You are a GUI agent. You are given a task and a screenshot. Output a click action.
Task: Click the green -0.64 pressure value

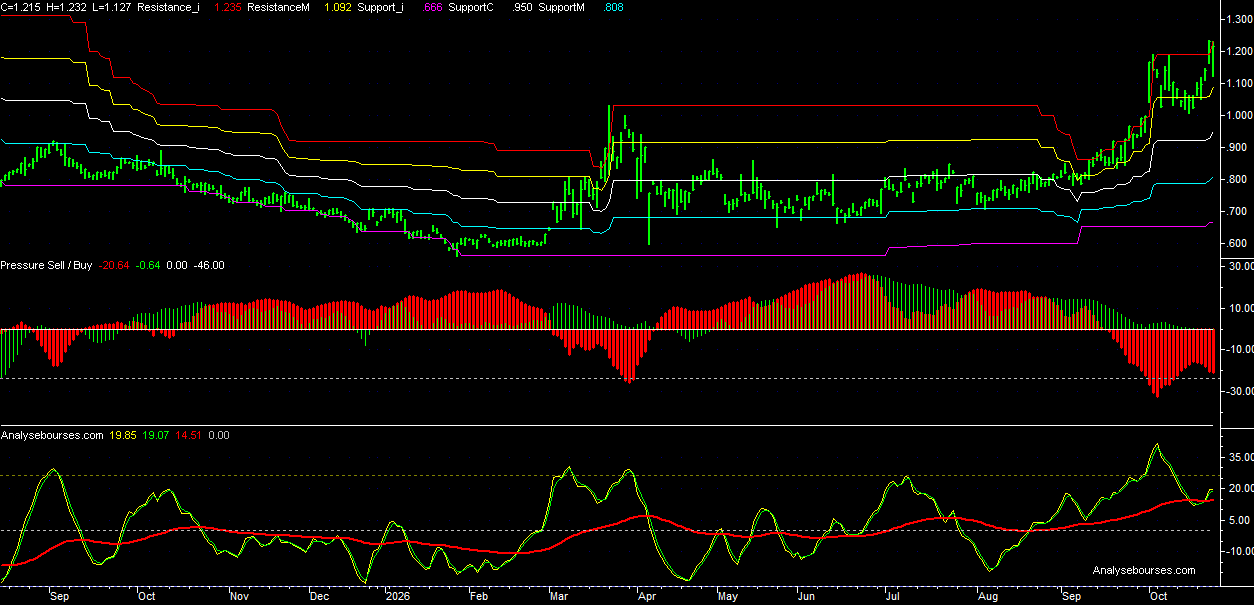point(150,265)
